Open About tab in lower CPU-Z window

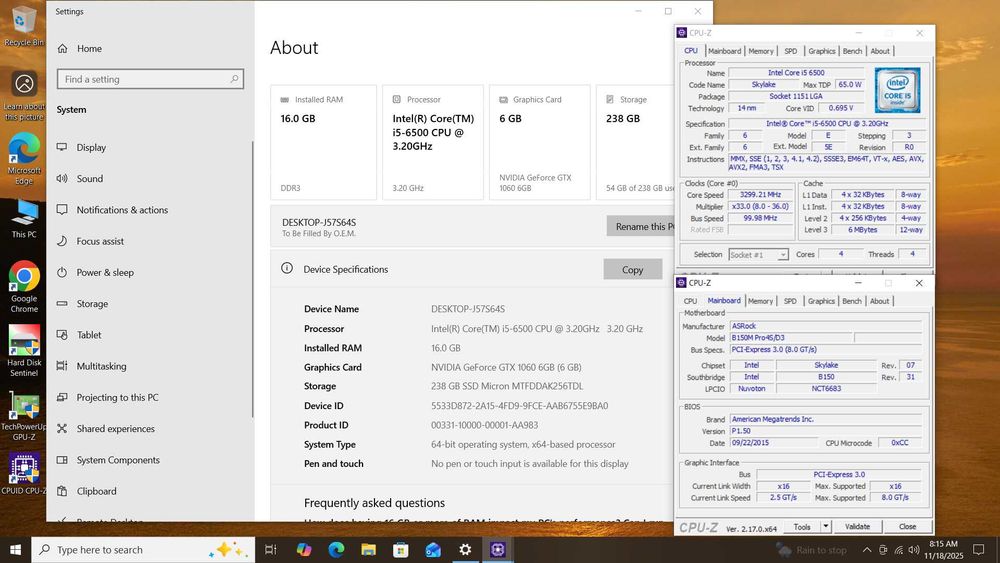[x=879, y=301]
